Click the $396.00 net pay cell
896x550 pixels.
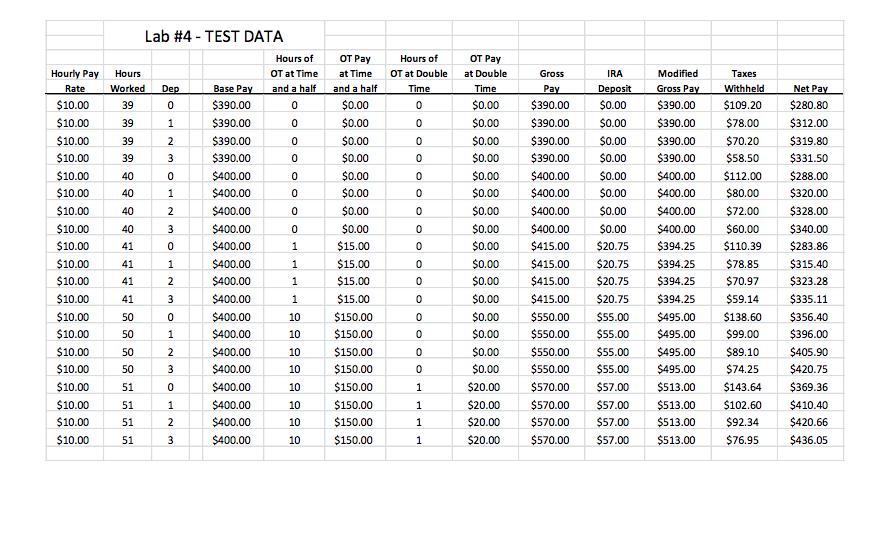click(x=809, y=334)
